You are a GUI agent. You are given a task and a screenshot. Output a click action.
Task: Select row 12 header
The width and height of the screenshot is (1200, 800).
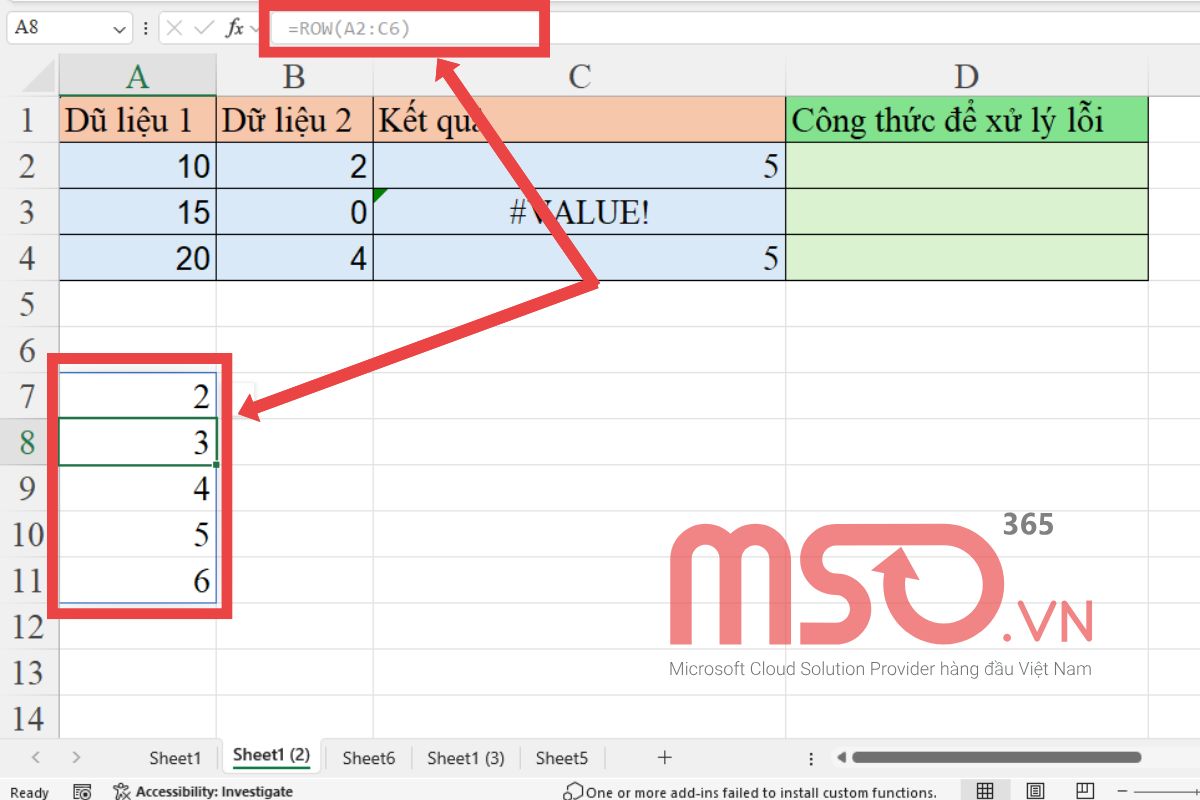28,626
